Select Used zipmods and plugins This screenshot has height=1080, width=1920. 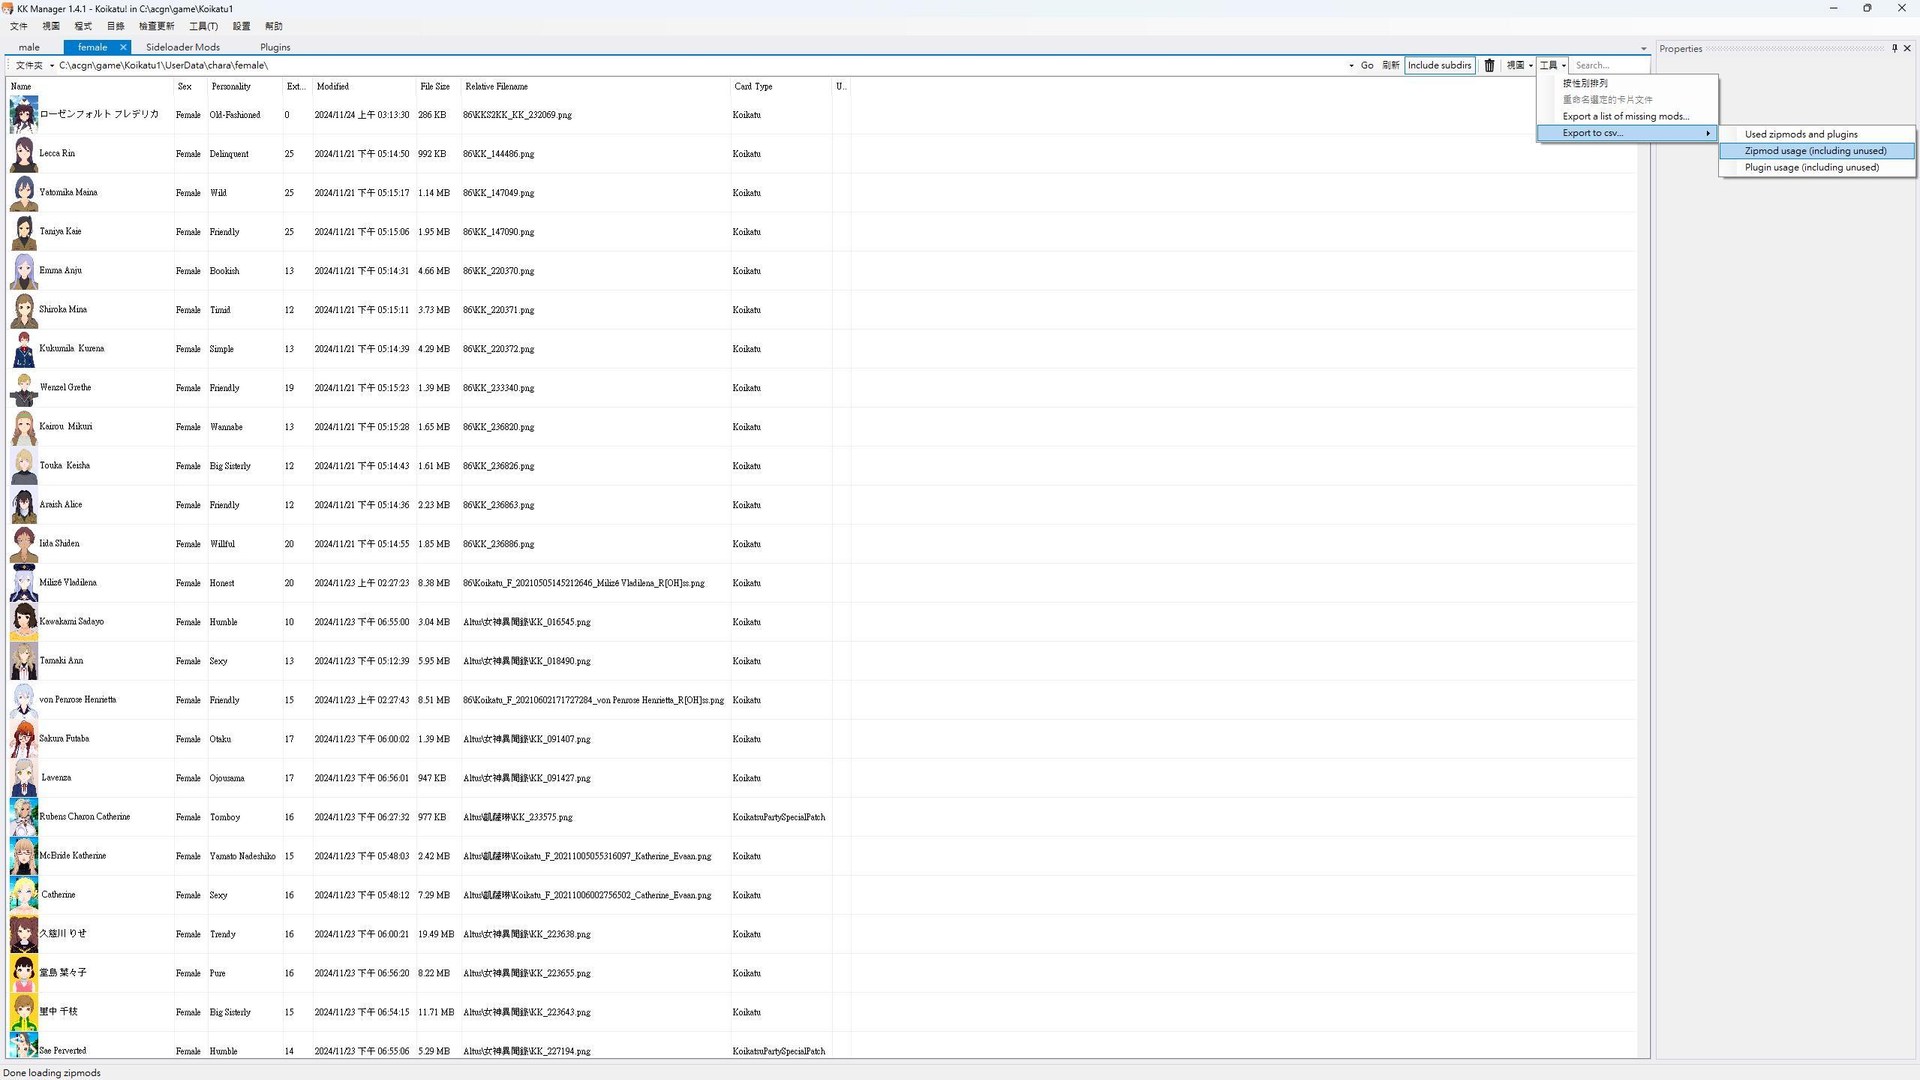(x=1800, y=134)
